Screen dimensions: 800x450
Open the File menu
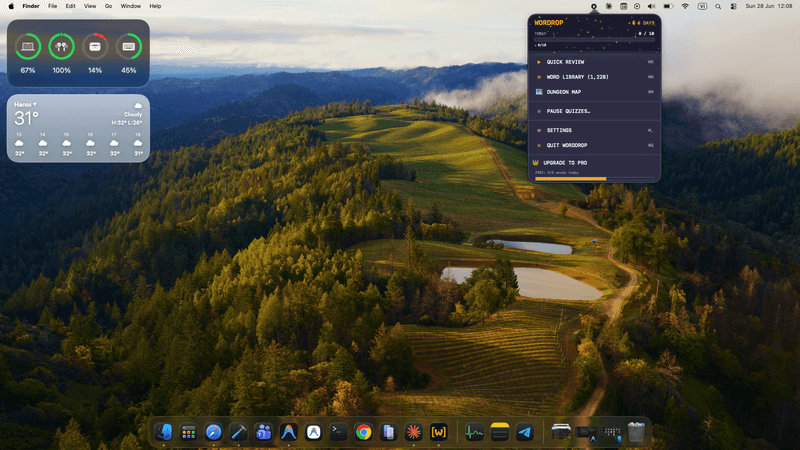pyautogui.click(x=53, y=6)
